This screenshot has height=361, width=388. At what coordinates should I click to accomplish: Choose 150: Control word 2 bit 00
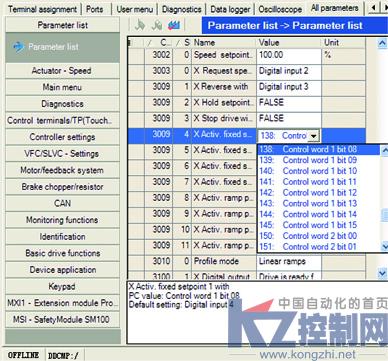319,236
